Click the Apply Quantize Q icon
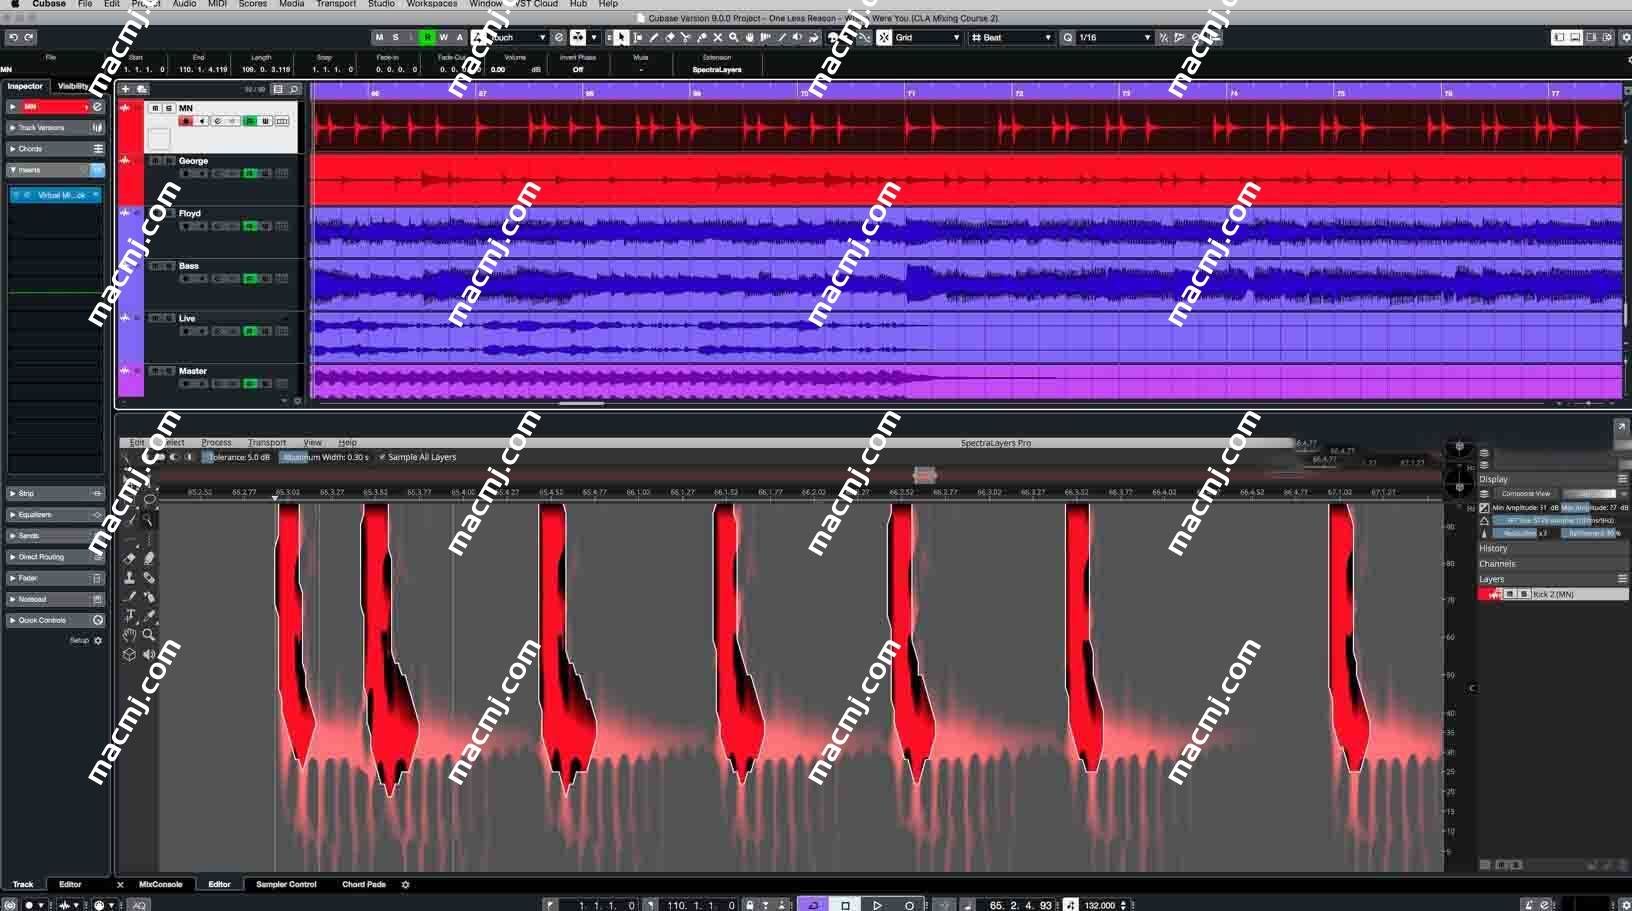The image size is (1632, 911). tap(1068, 37)
